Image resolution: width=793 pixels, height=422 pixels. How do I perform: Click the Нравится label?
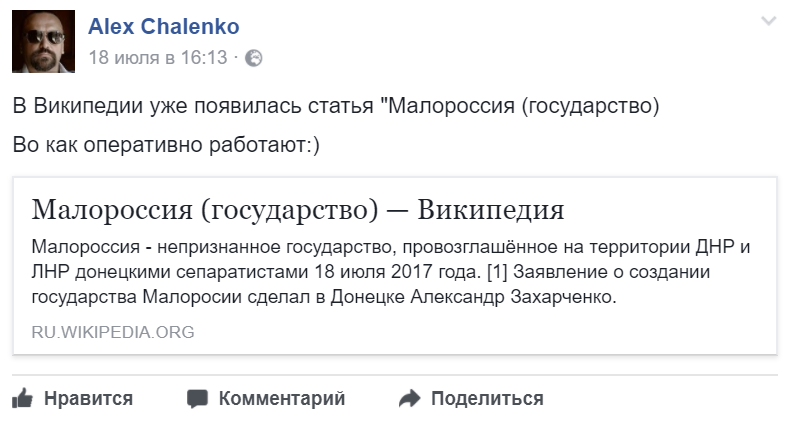(89, 399)
